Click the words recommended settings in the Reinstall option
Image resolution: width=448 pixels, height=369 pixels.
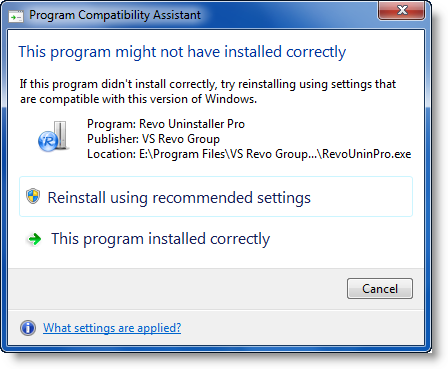coord(231,198)
